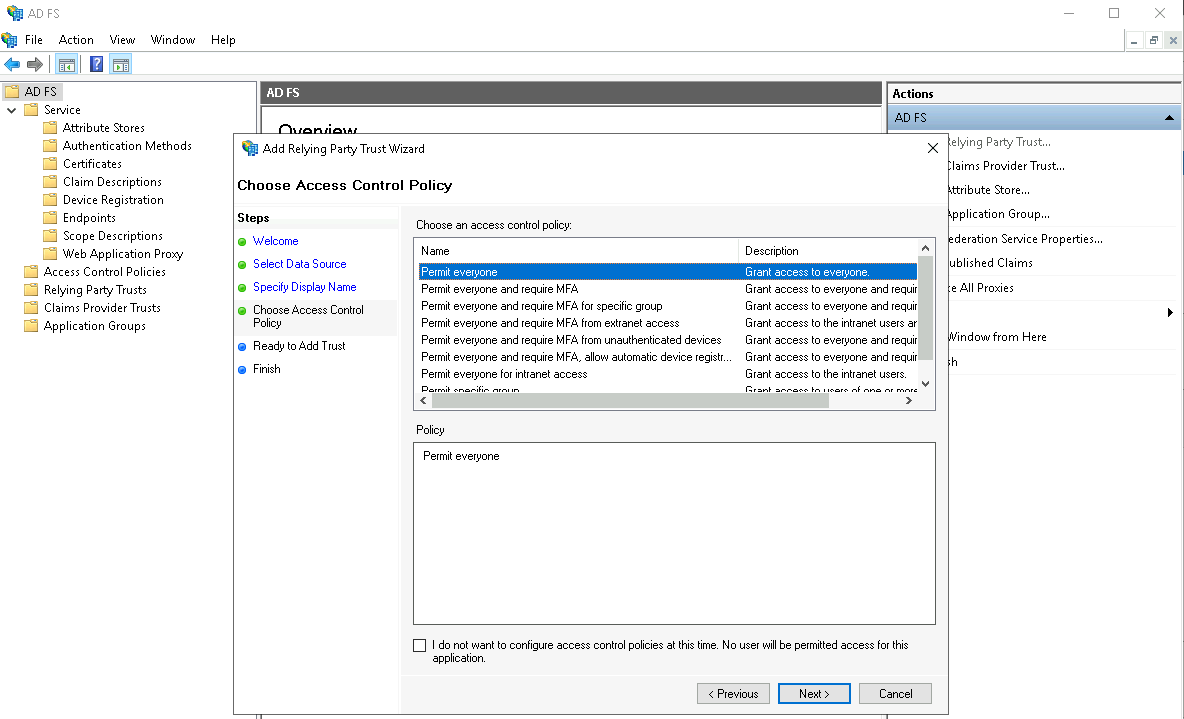
Task: Click the blue Help question mark icon
Action: click(96, 65)
